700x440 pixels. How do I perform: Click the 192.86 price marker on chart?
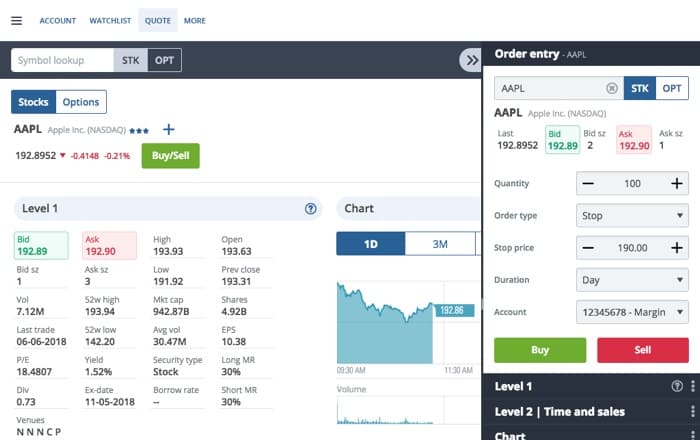(x=454, y=310)
